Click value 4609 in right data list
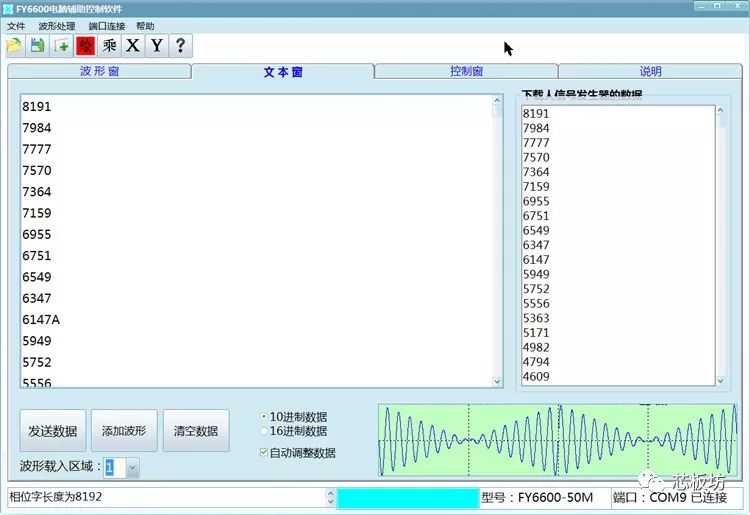 pos(536,376)
